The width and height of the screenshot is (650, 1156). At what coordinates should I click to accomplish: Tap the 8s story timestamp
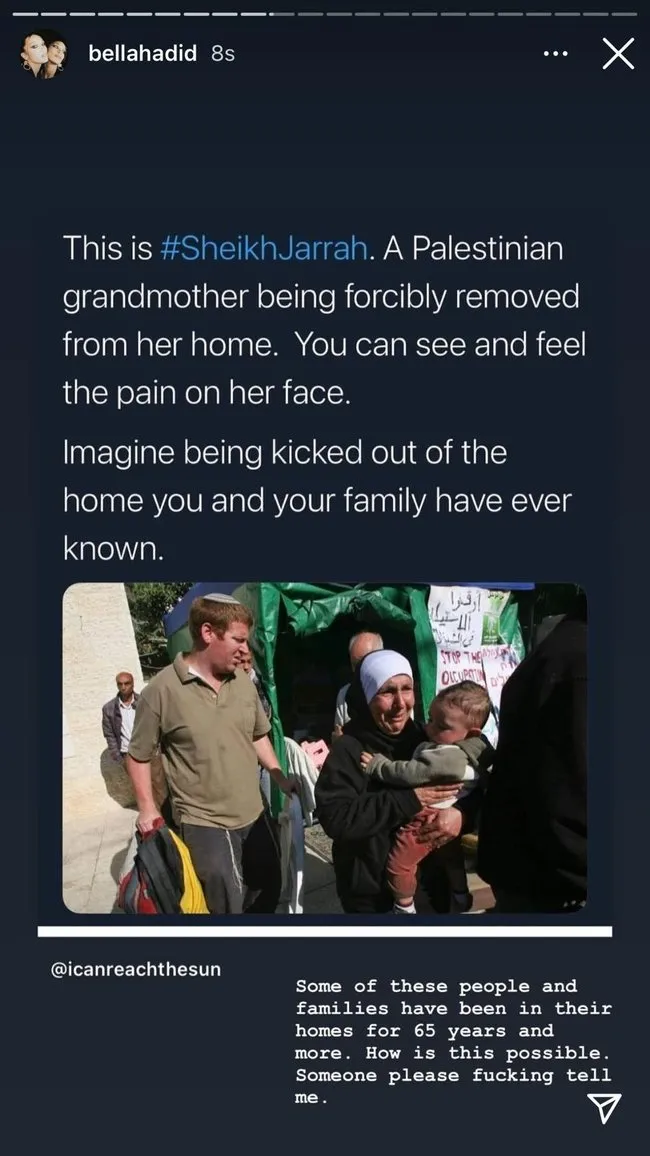(223, 54)
